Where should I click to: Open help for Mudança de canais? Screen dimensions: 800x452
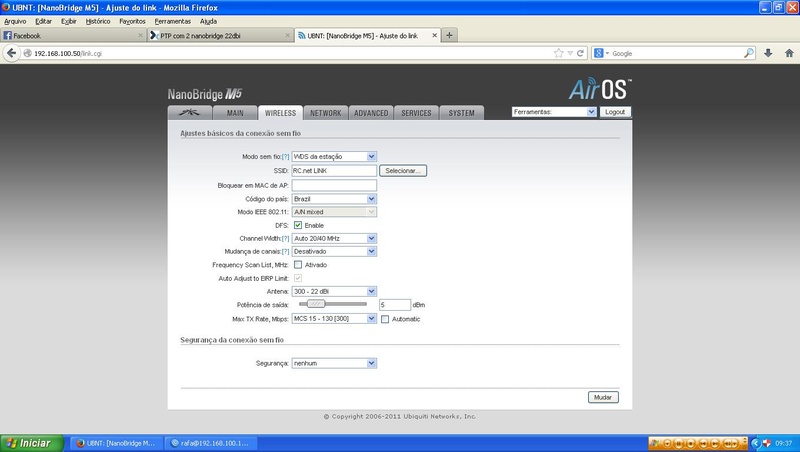[x=286, y=252]
